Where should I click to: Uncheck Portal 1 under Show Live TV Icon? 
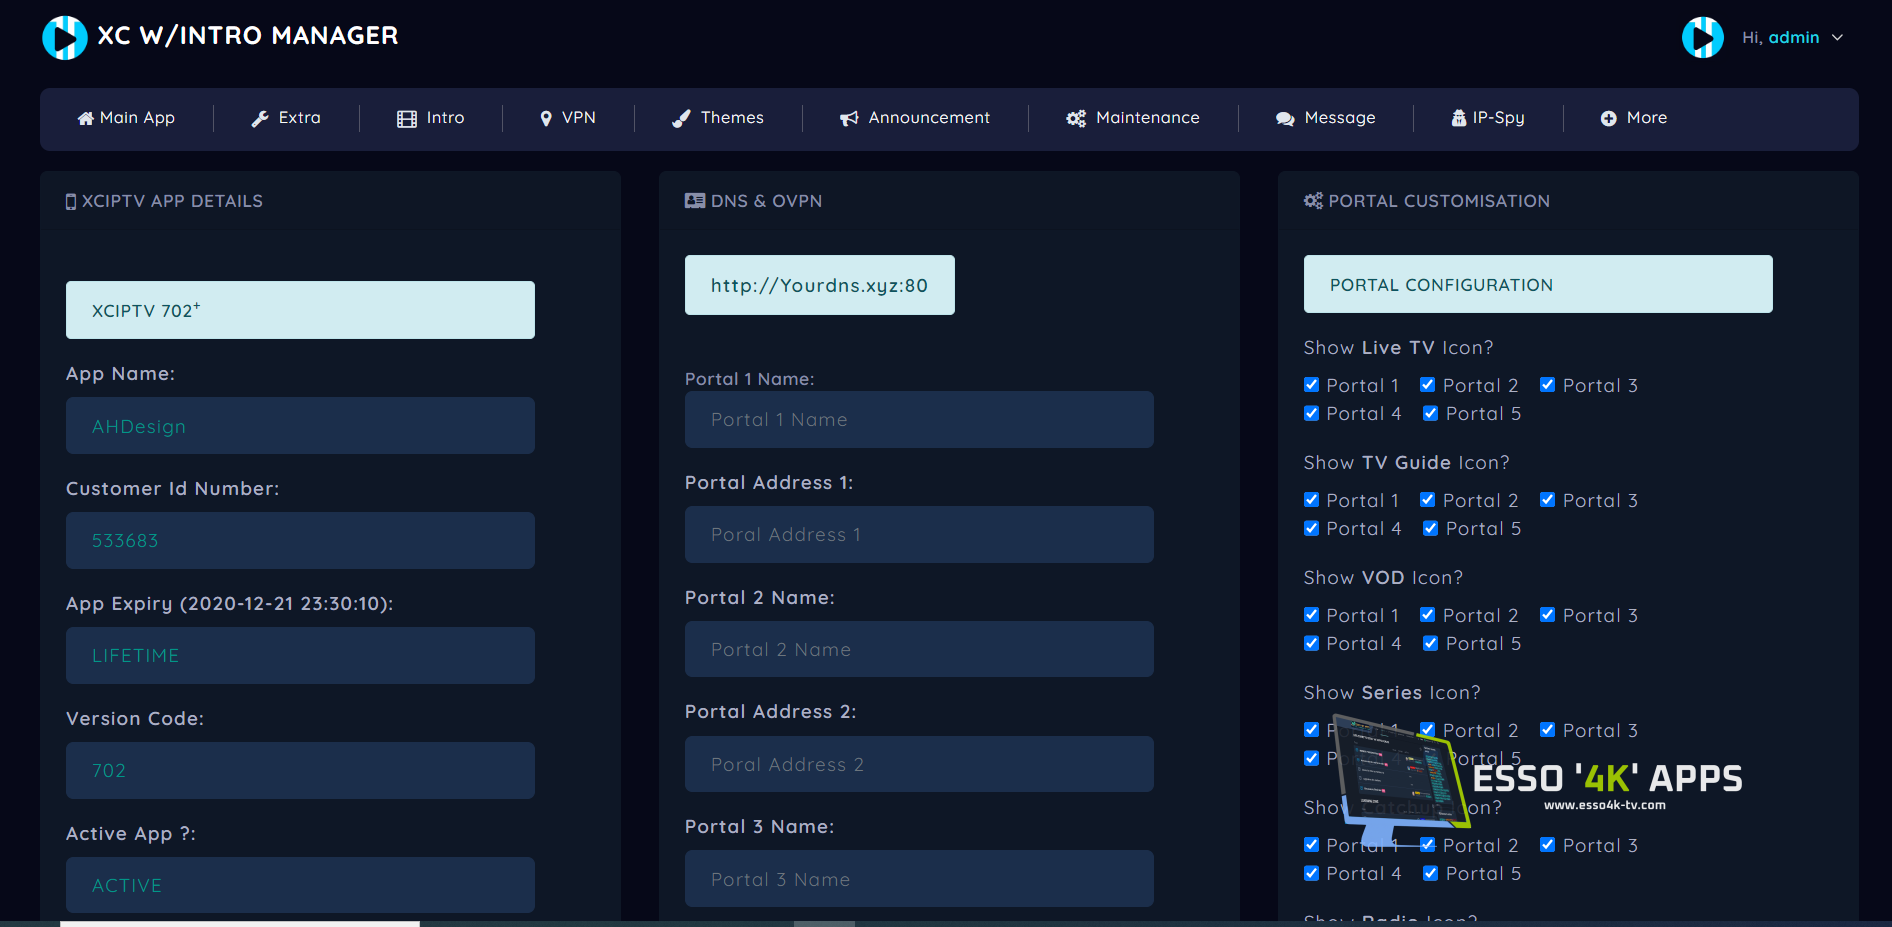pyautogui.click(x=1312, y=385)
